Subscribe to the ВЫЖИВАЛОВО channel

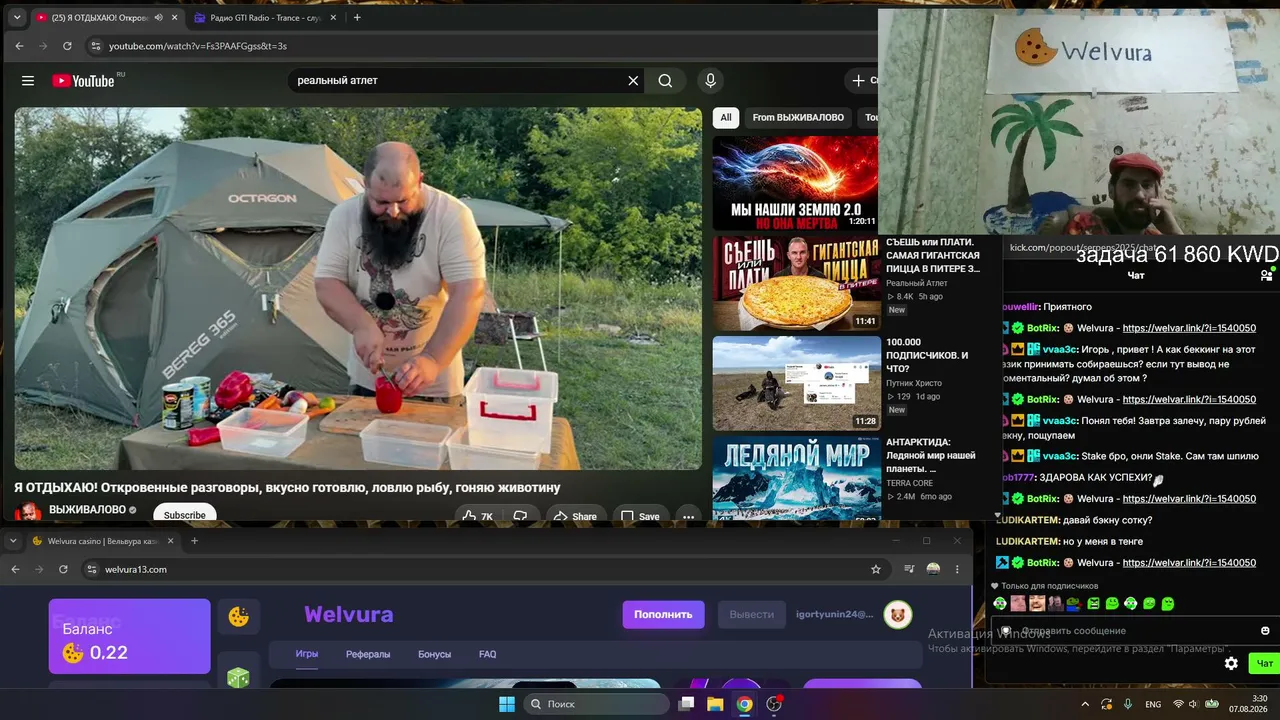tap(184, 514)
